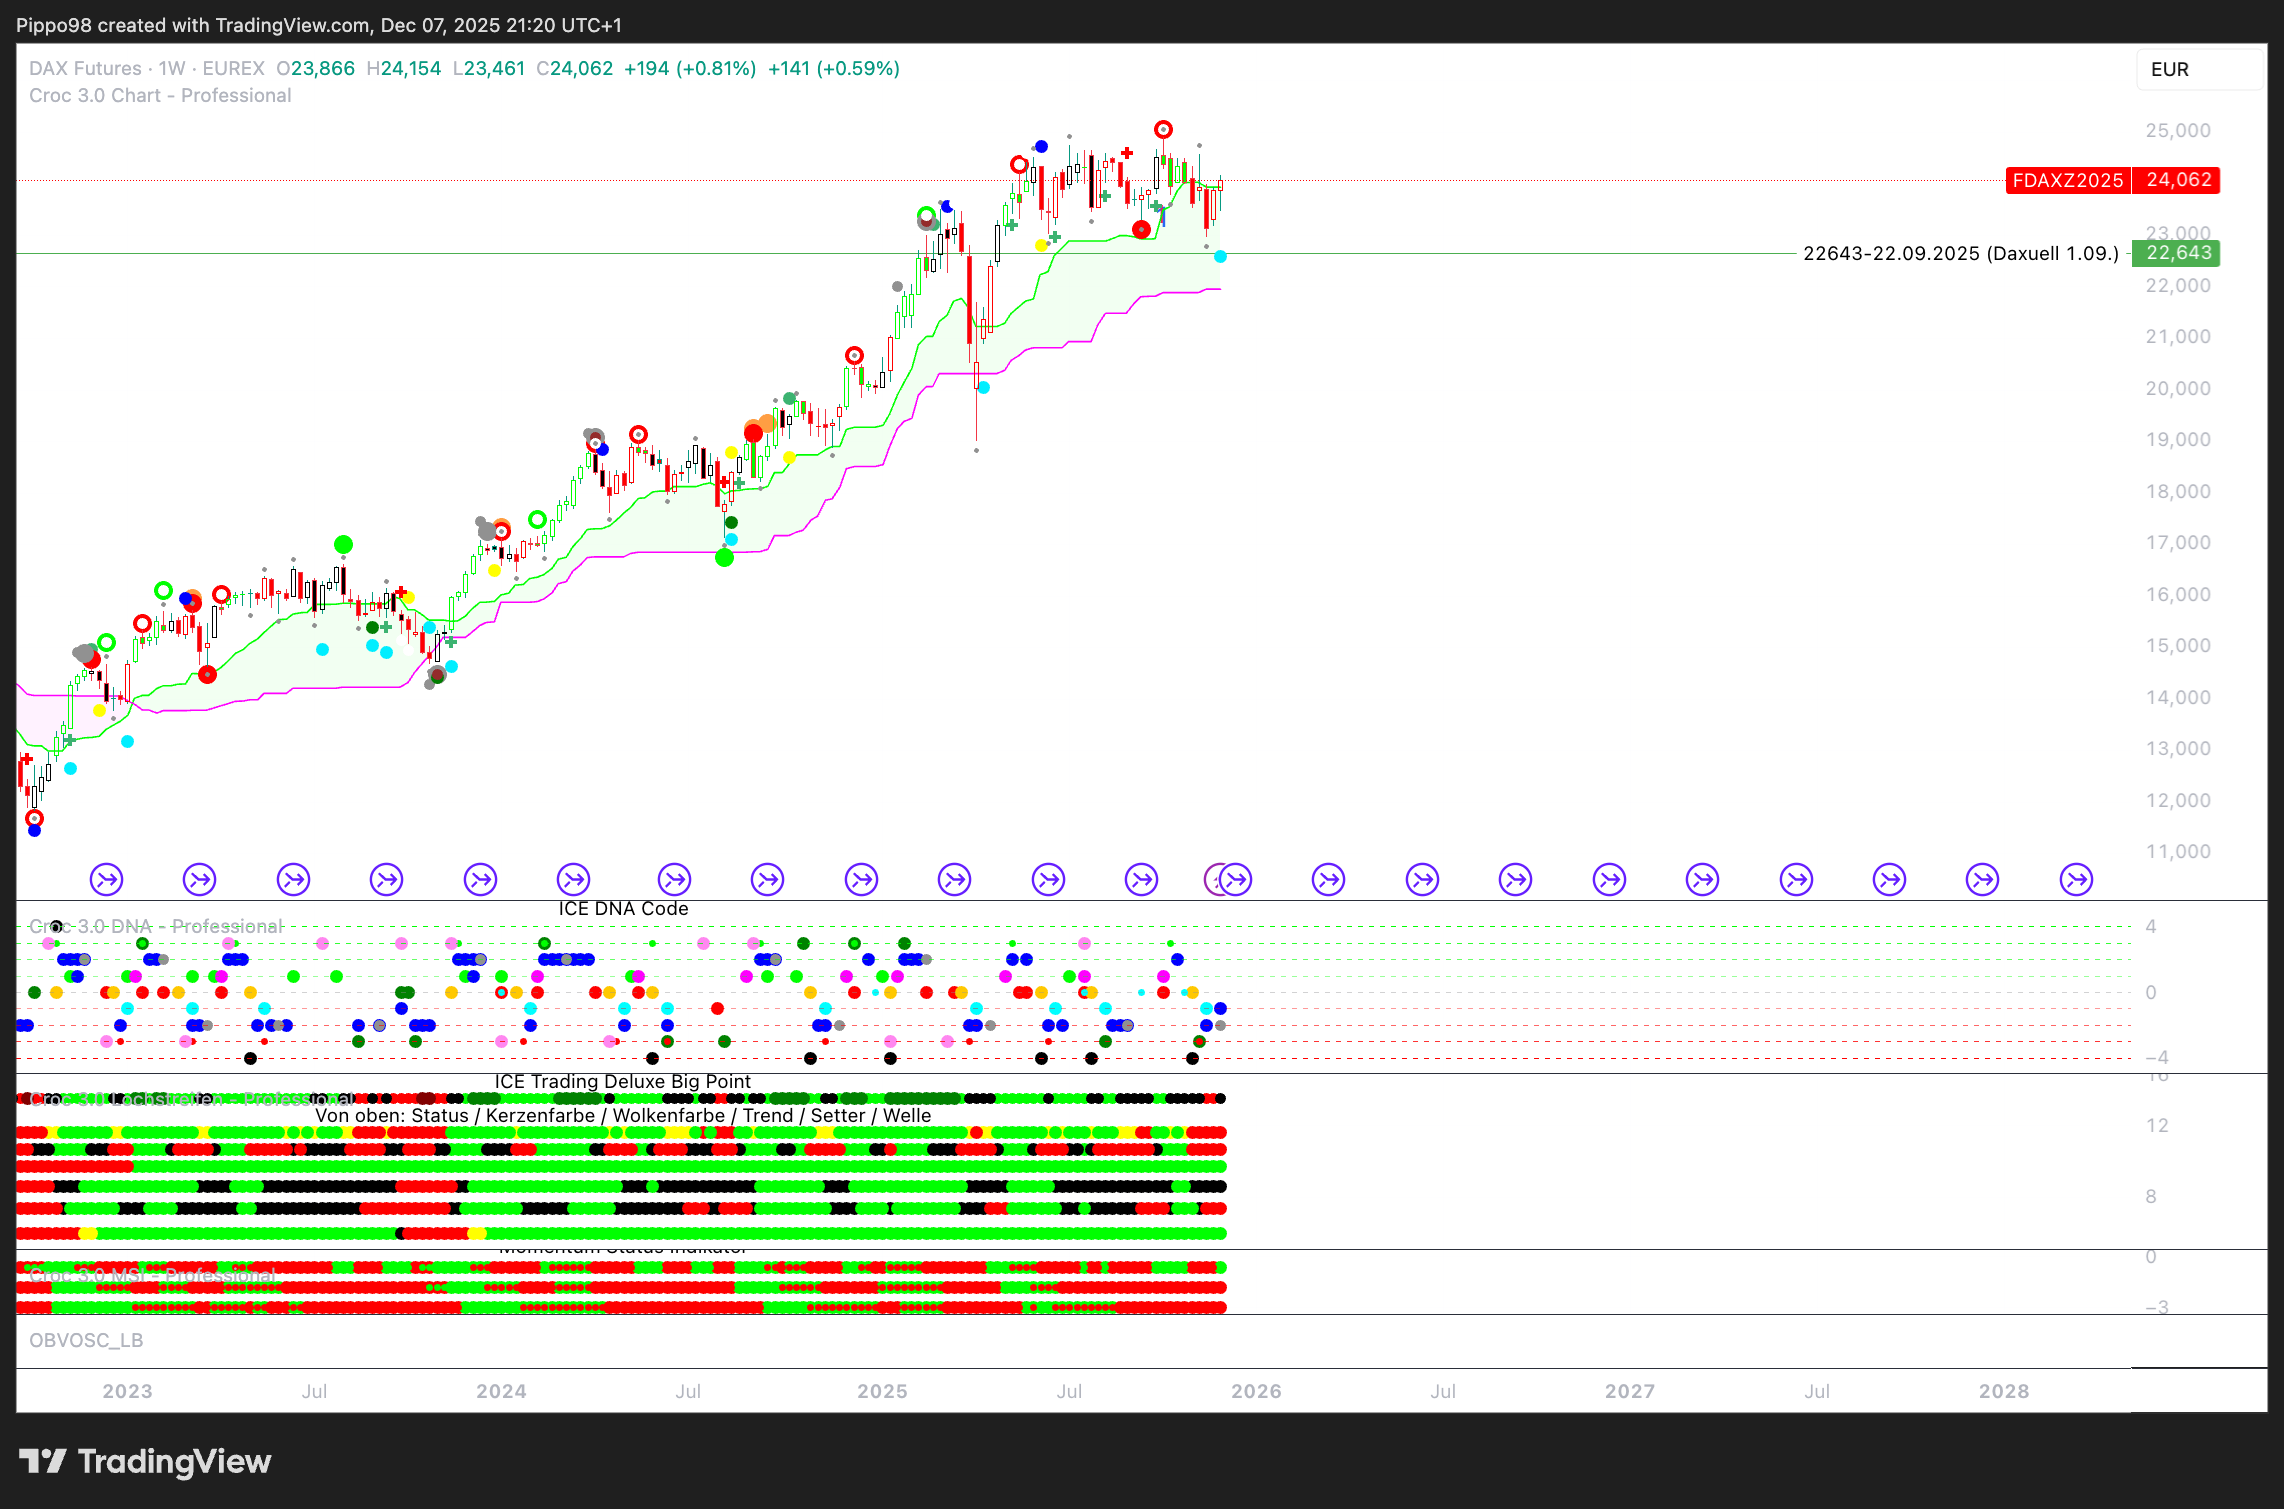The width and height of the screenshot is (2284, 1509).
Task: Click the 25,000 value on the price scale
Action: [x=2177, y=131]
